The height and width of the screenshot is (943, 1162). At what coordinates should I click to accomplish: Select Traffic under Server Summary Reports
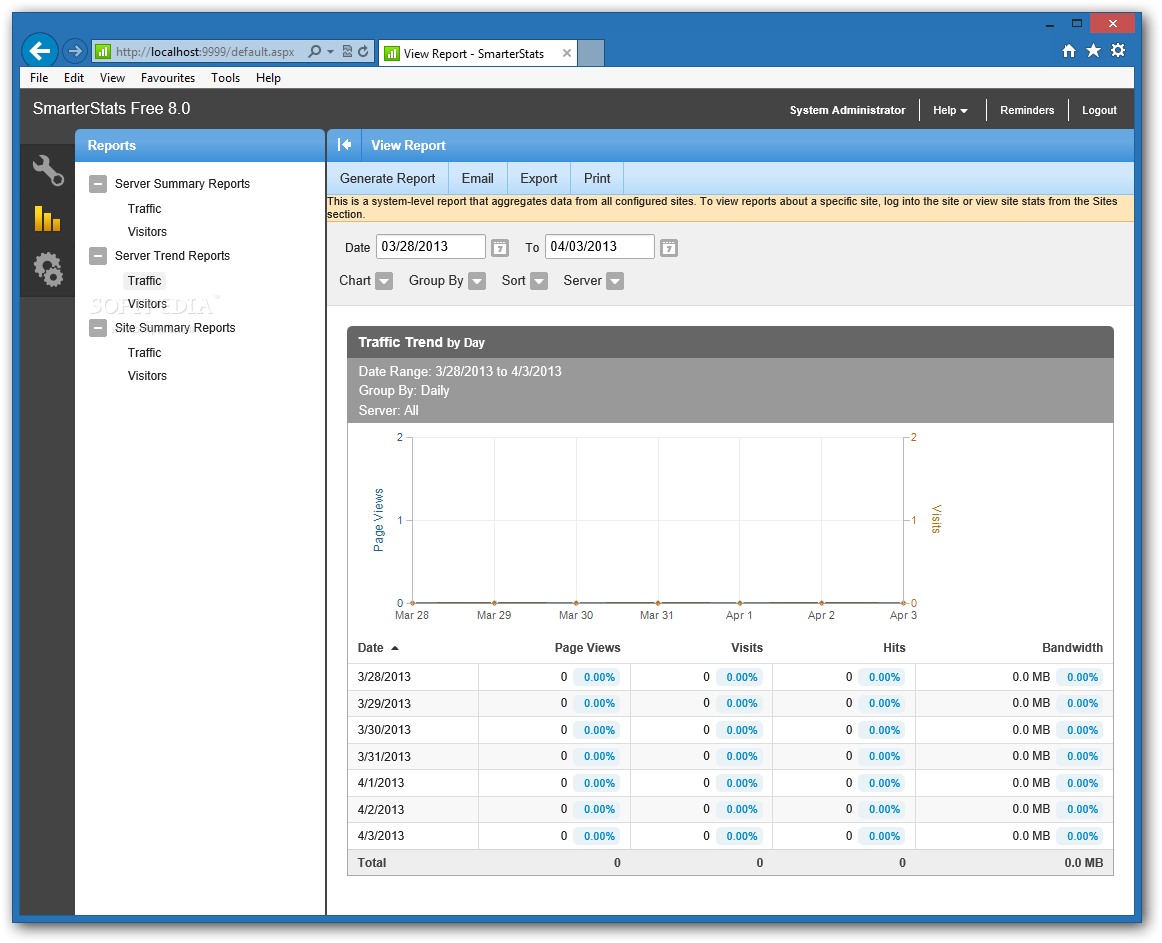145,209
